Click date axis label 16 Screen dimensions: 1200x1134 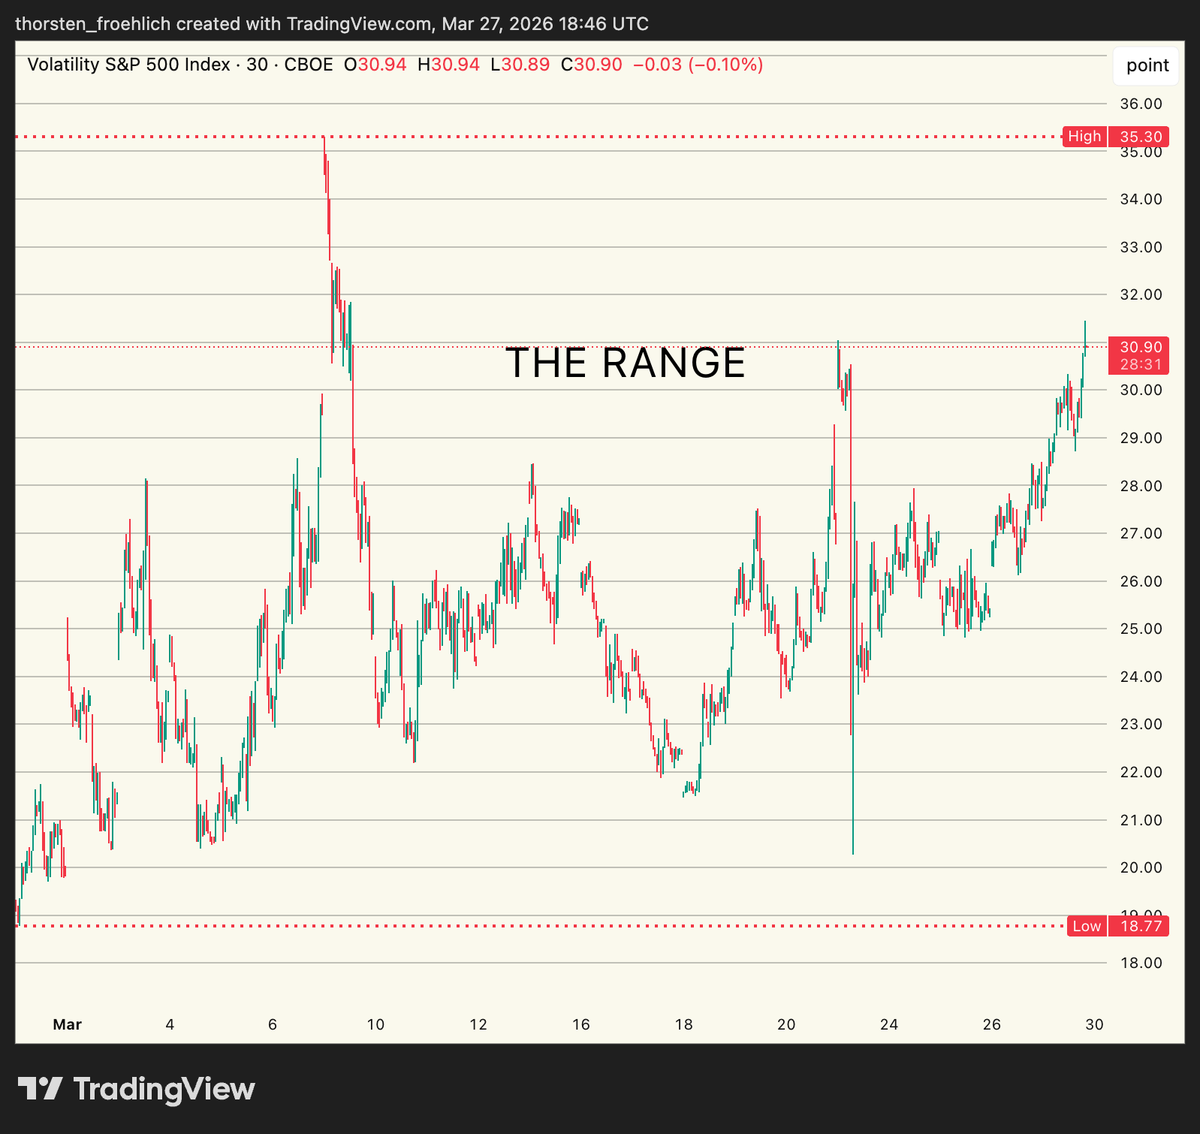point(581,1024)
